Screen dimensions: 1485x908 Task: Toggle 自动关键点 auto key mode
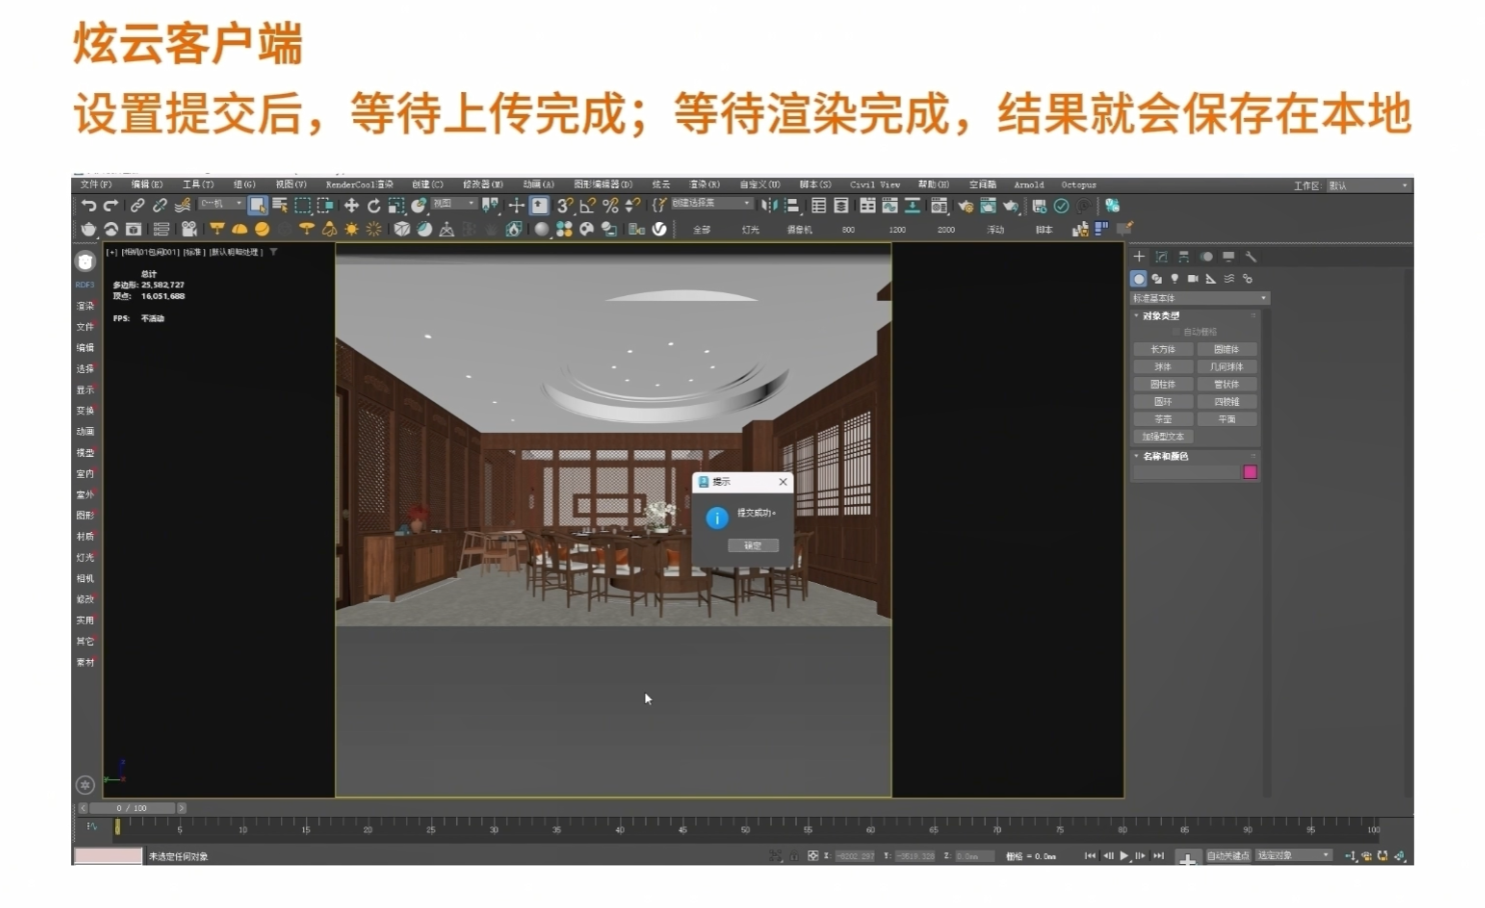[1228, 856]
